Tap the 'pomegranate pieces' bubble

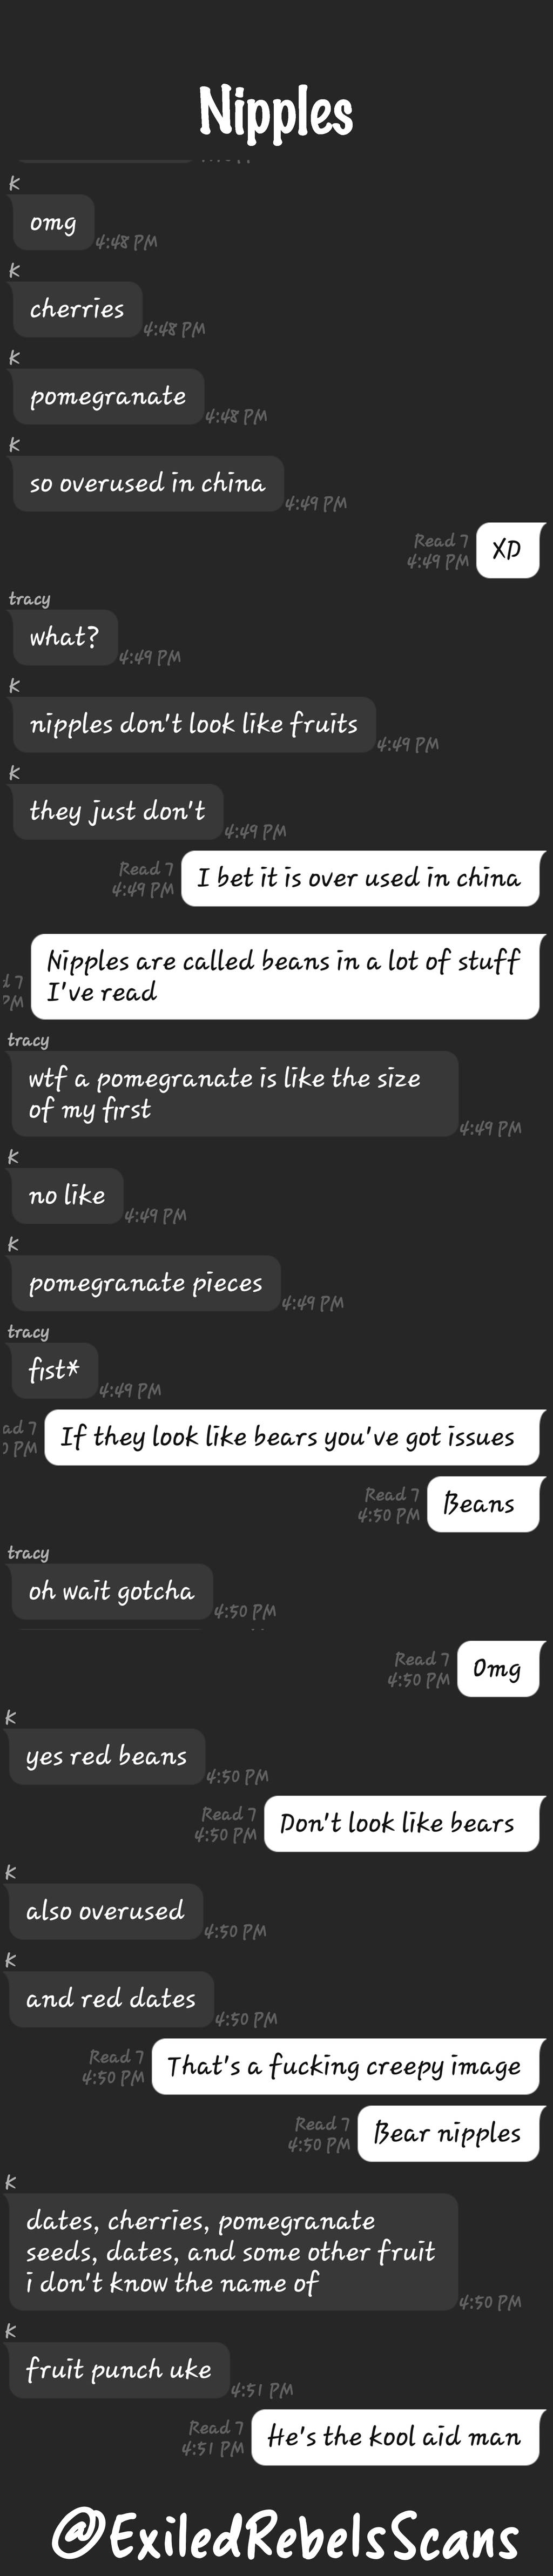[x=146, y=1283]
